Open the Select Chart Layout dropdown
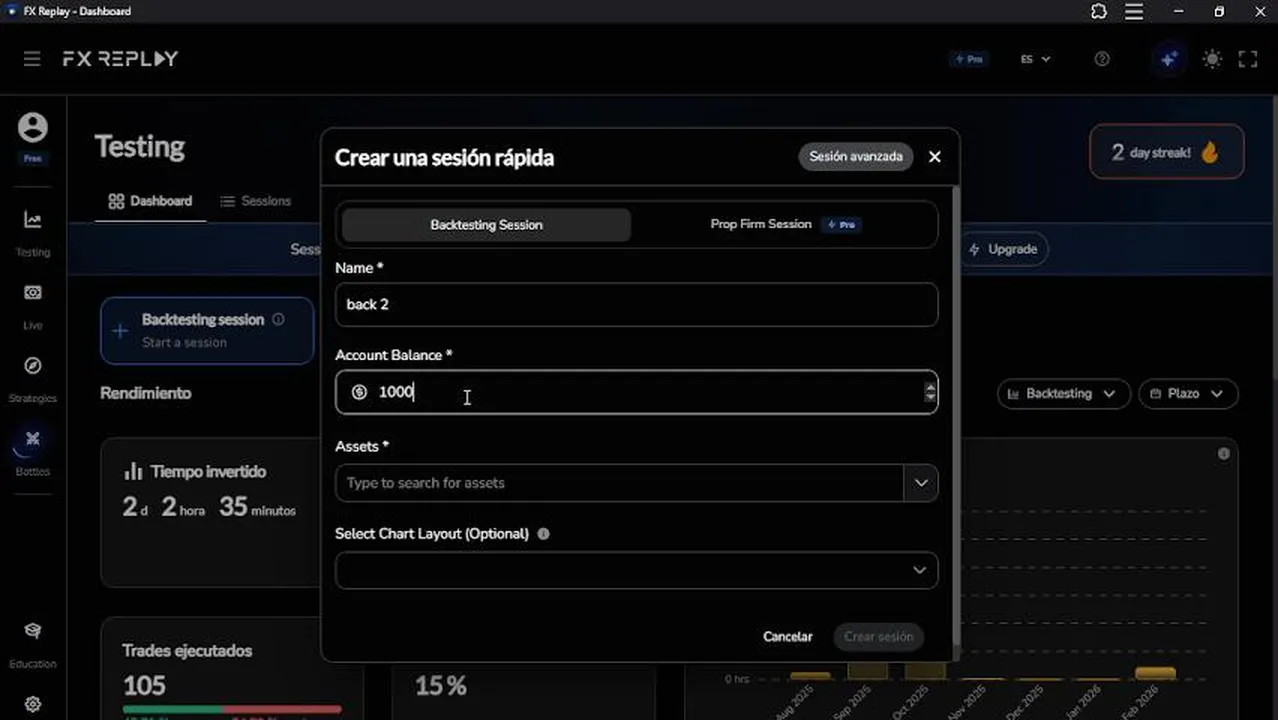Image resolution: width=1278 pixels, height=720 pixels. 636,570
